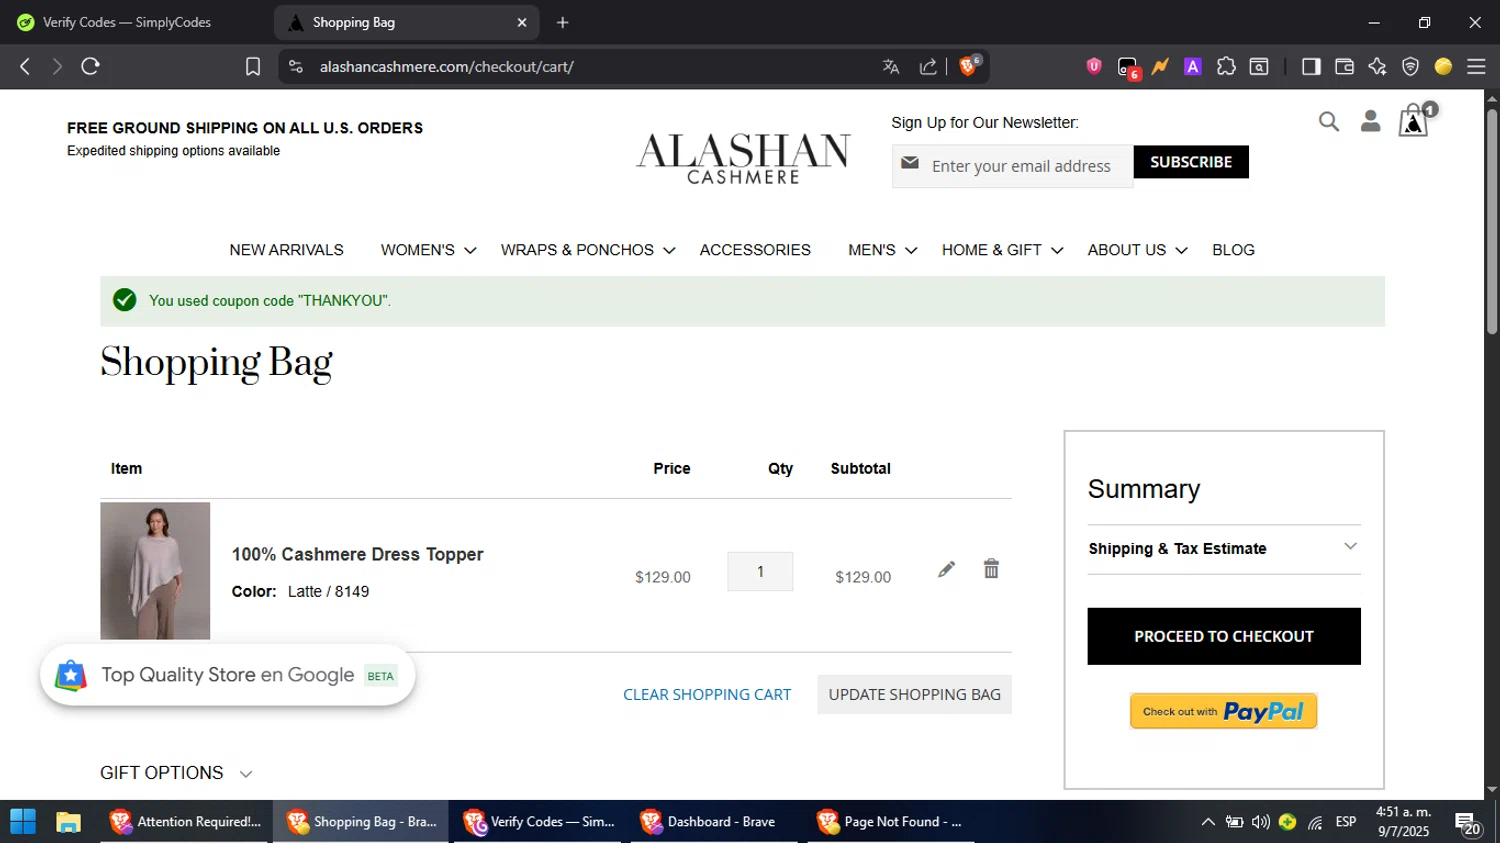Open the account profile icon

[1370, 121]
